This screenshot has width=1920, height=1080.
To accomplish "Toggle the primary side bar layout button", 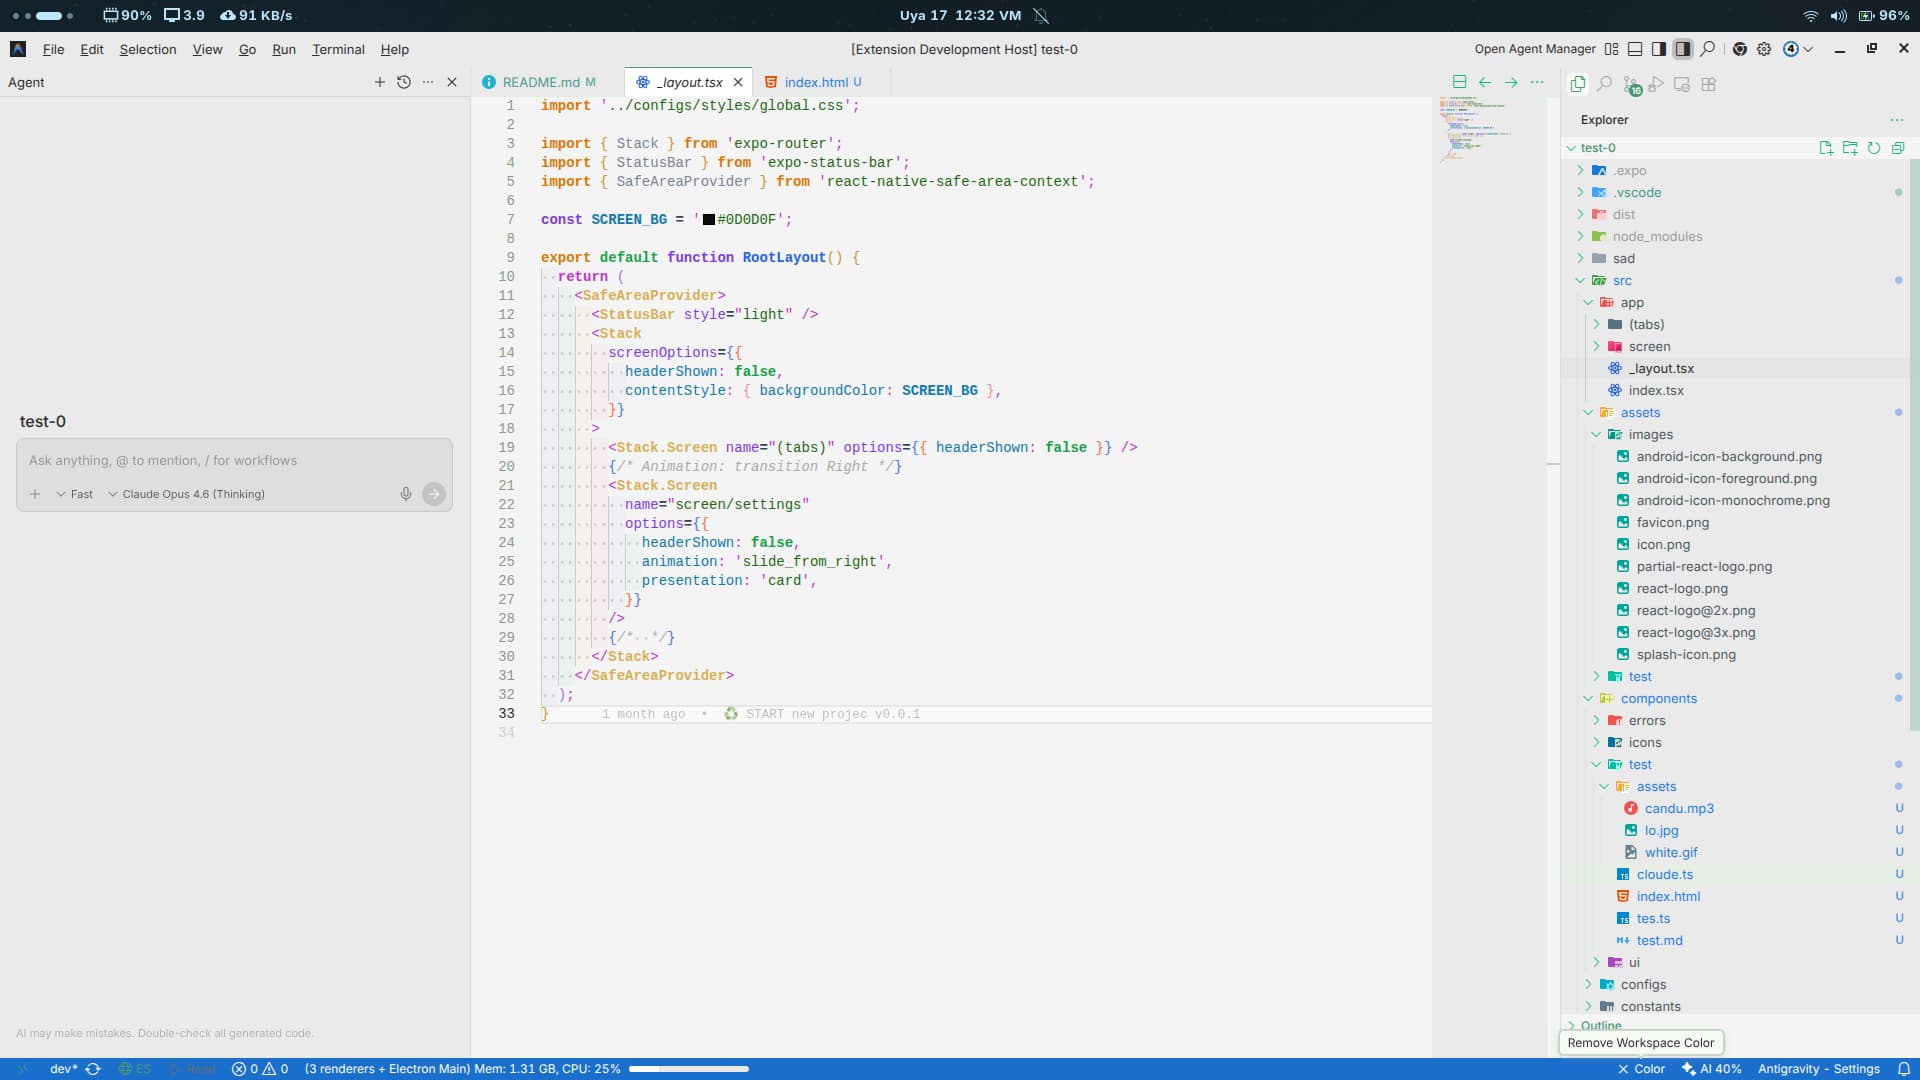I will 1659,49.
